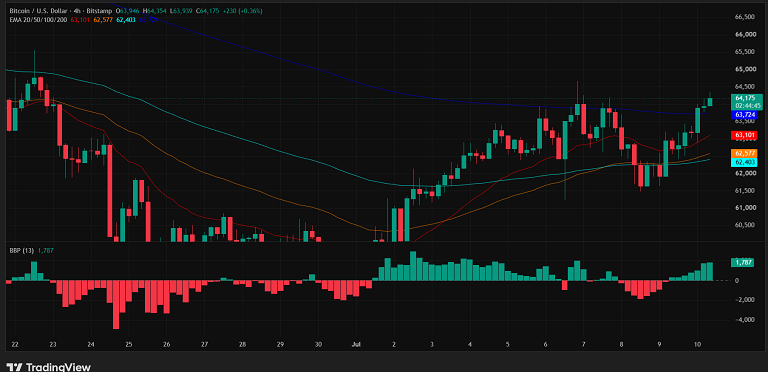The height and width of the screenshot is (372, 768).
Task: Click 66,500 on the price axis
Action: tap(744, 17)
